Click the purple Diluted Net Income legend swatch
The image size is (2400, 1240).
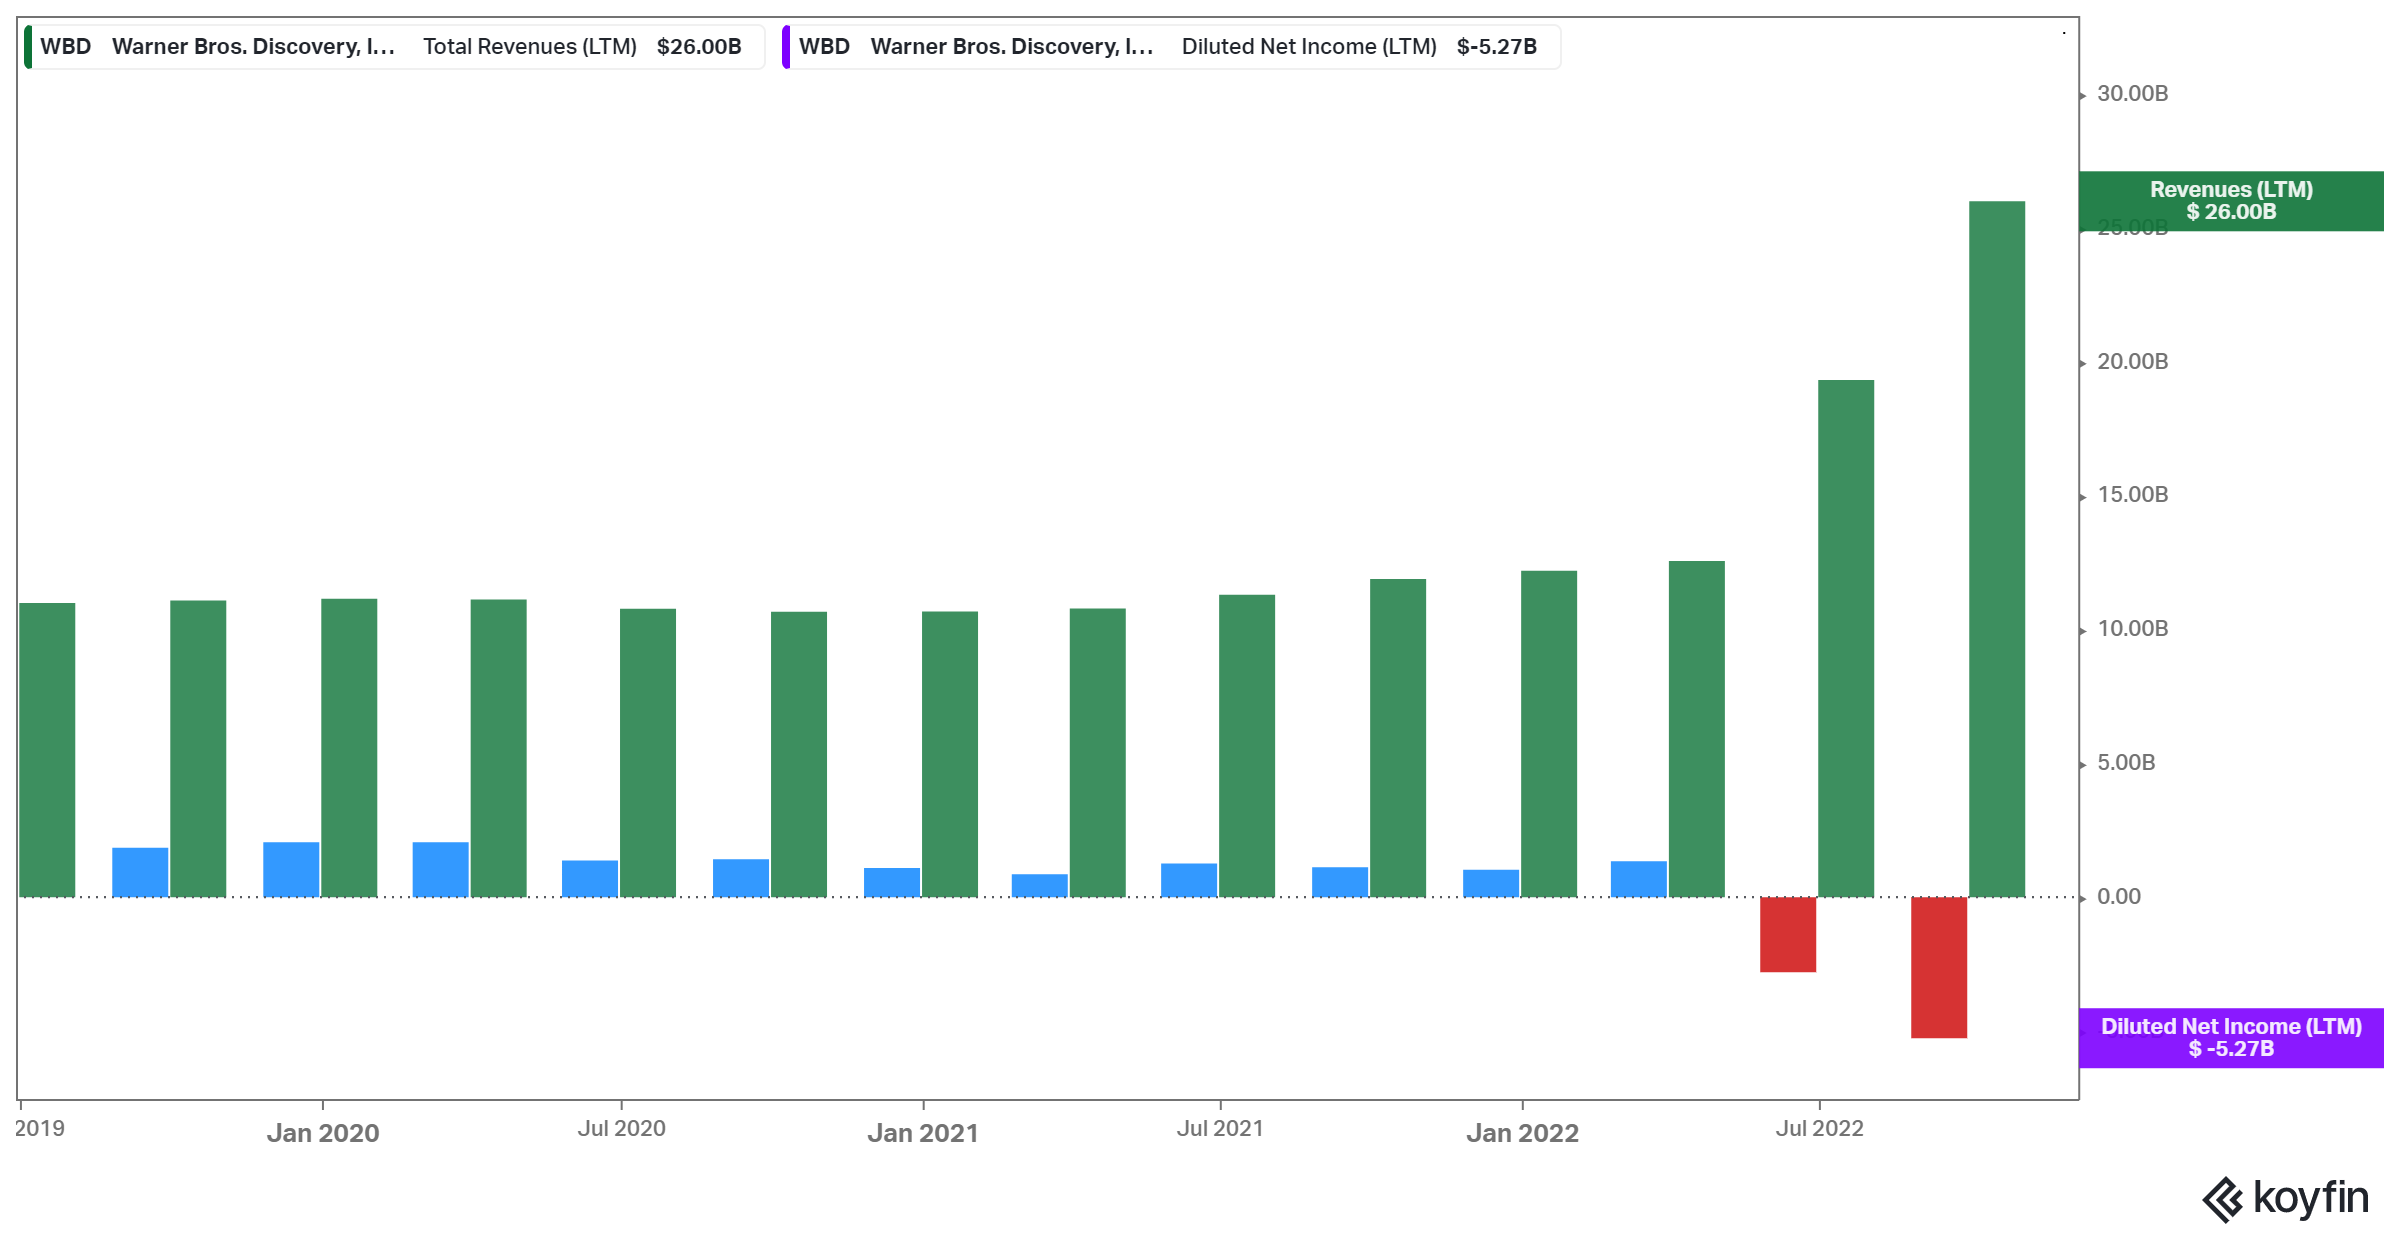click(787, 47)
